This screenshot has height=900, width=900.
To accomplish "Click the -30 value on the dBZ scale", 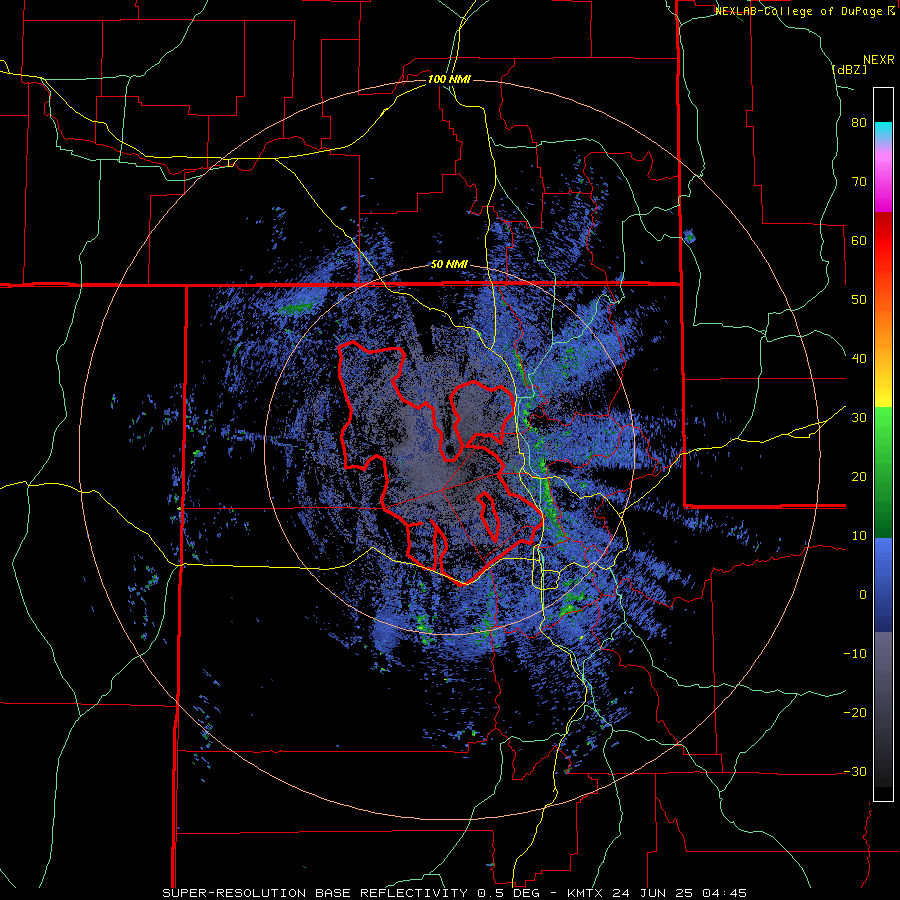I will pyautogui.click(x=855, y=771).
